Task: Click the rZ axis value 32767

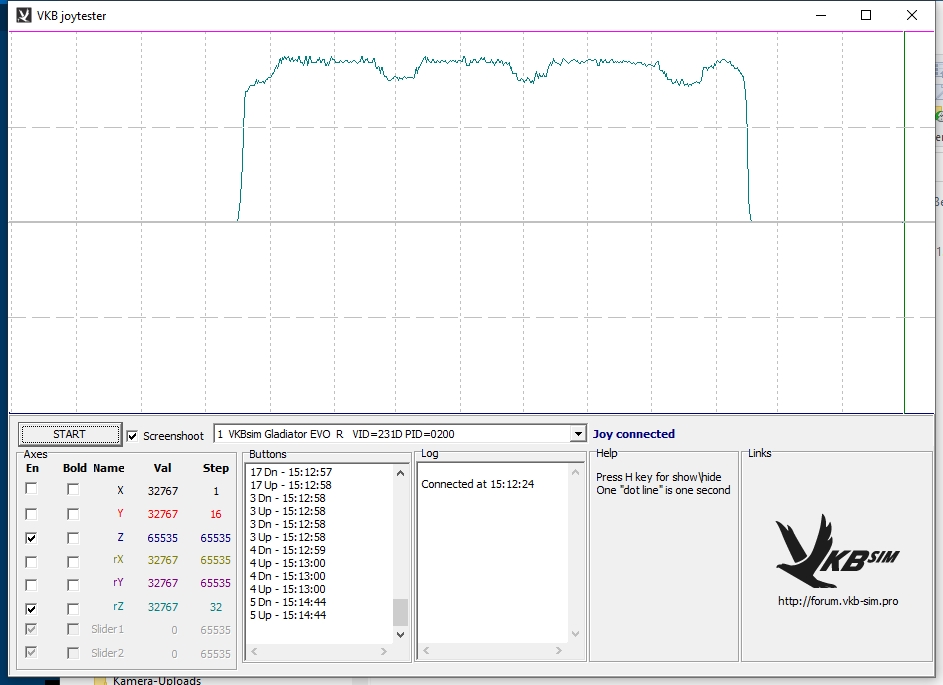Action: 163,607
